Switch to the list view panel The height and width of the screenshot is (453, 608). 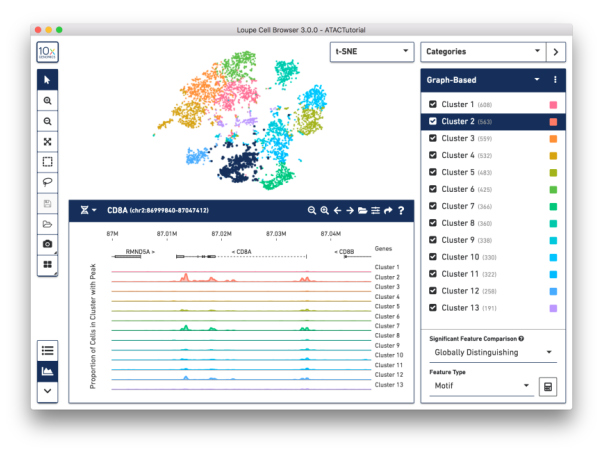pyautogui.click(x=47, y=348)
